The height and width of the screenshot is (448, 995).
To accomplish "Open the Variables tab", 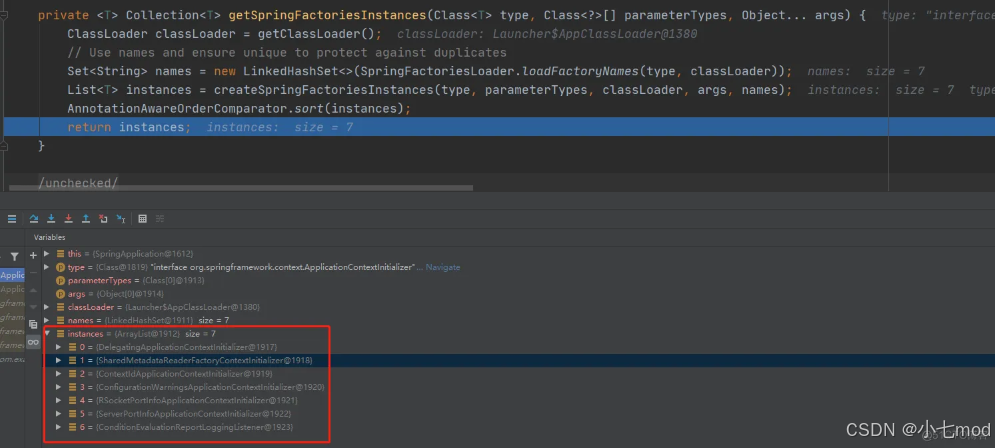I will click(49, 237).
